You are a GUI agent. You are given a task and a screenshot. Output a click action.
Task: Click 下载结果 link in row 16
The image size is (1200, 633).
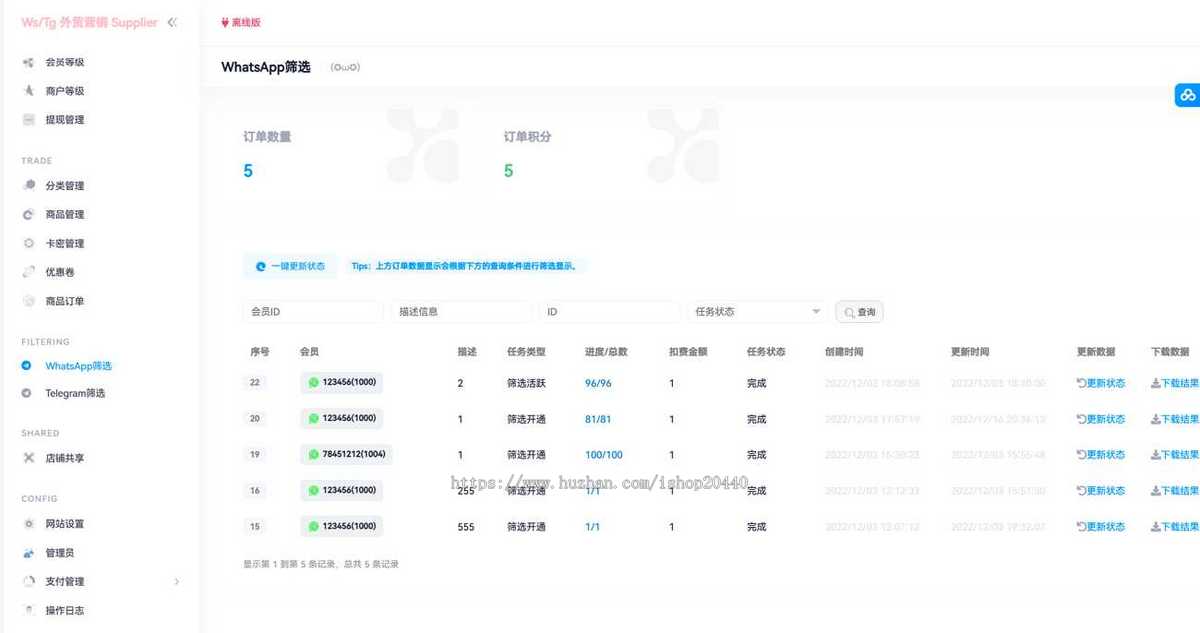(x=1180, y=491)
